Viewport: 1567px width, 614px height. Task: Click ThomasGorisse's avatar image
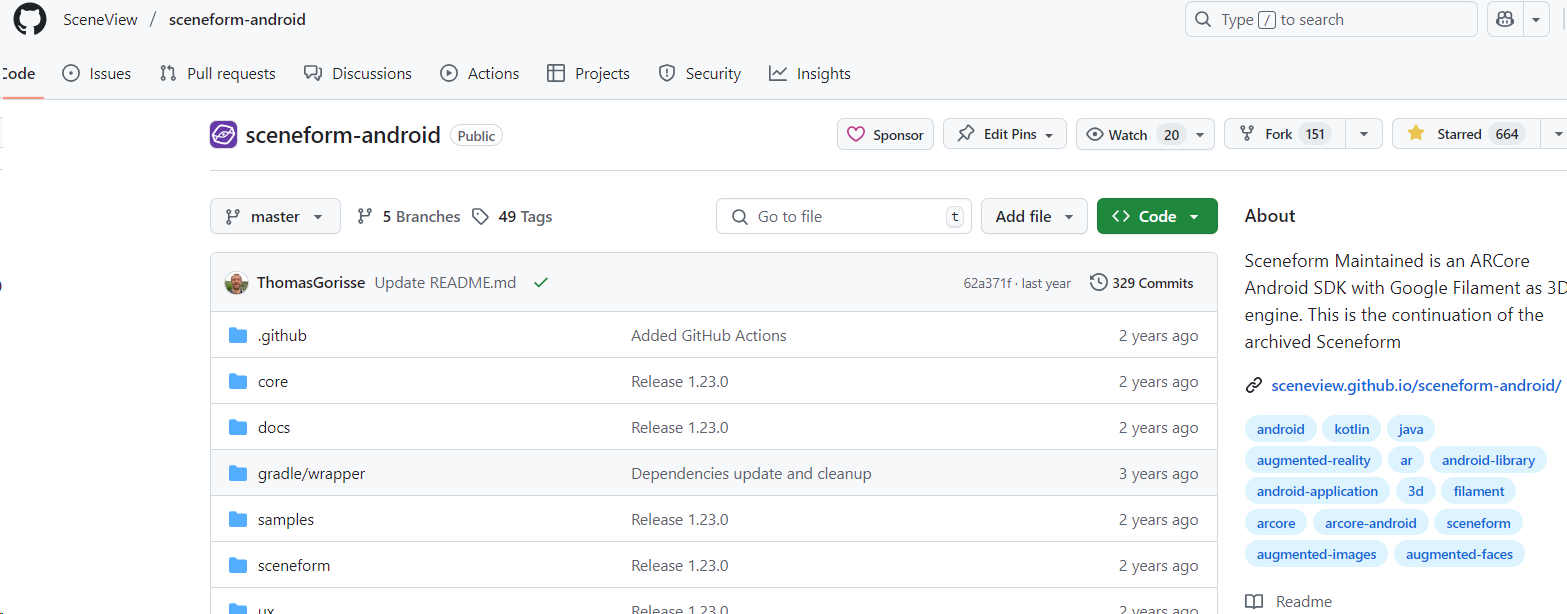click(236, 283)
